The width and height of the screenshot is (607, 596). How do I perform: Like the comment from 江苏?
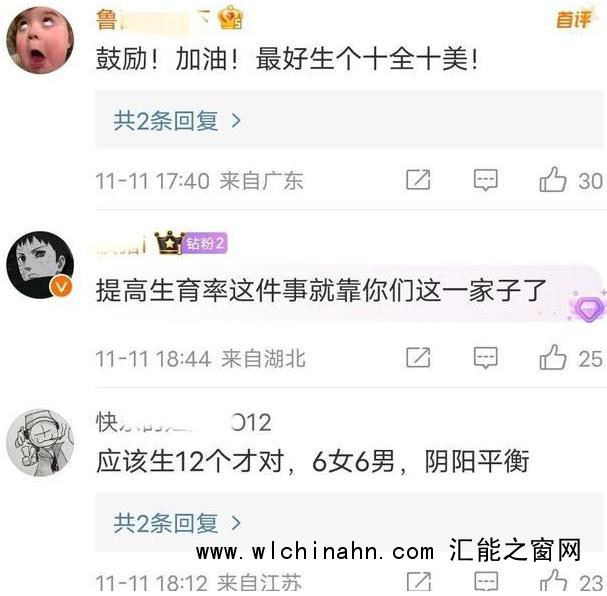tap(553, 582)
